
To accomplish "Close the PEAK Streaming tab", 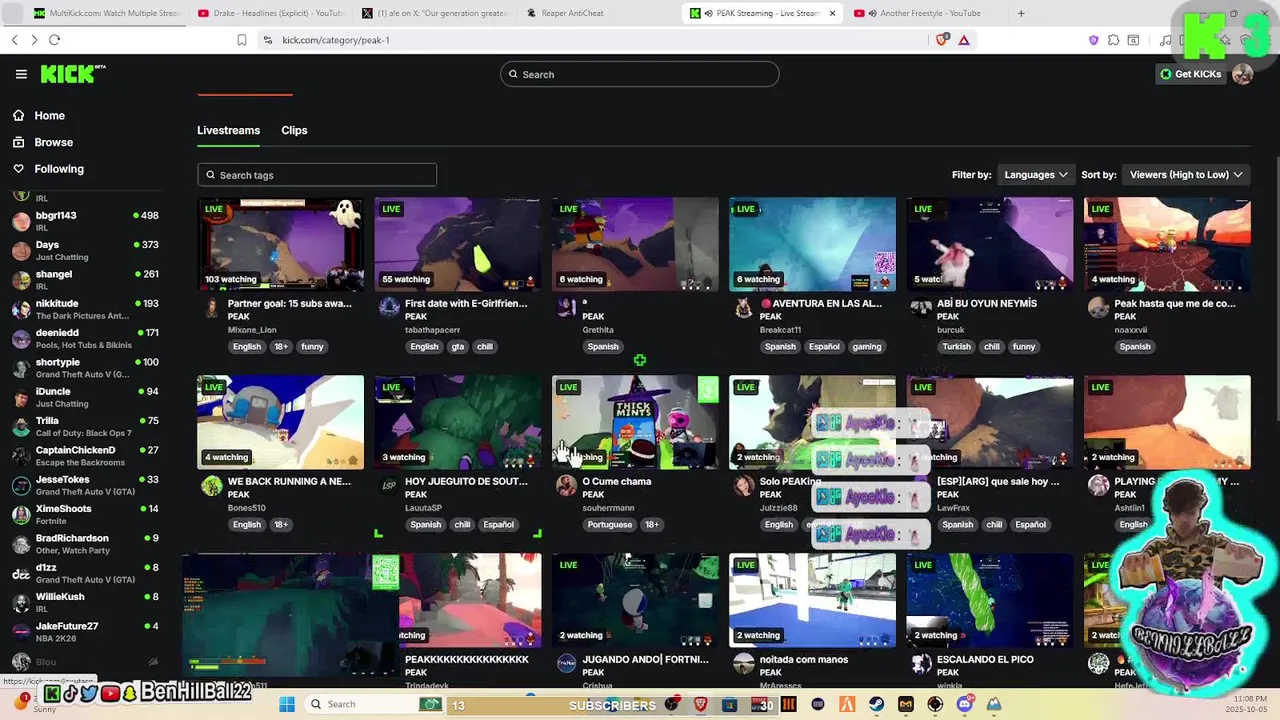I will pyautogui.click(x=832, y=13).
